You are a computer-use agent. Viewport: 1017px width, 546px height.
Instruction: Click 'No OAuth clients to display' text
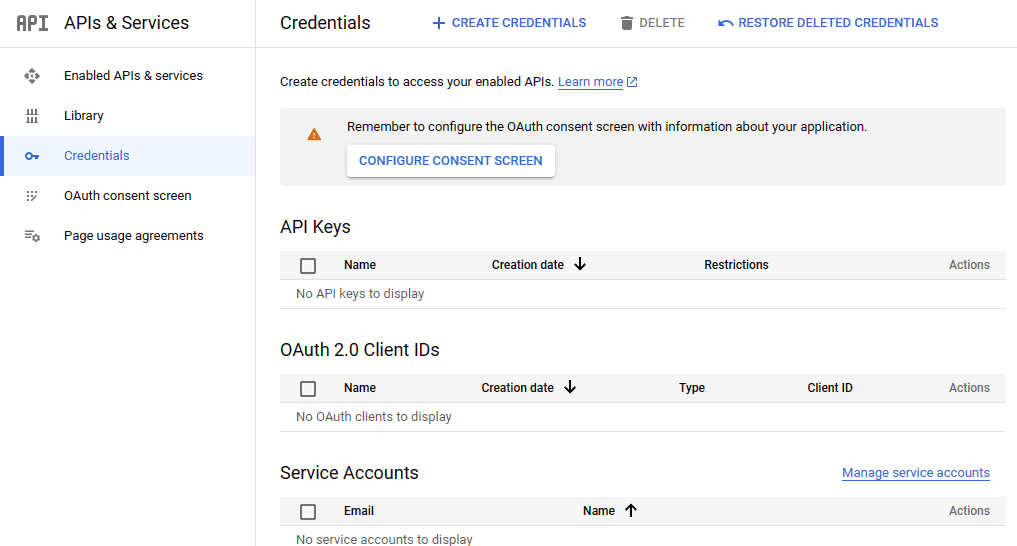(x=374, y=417)
